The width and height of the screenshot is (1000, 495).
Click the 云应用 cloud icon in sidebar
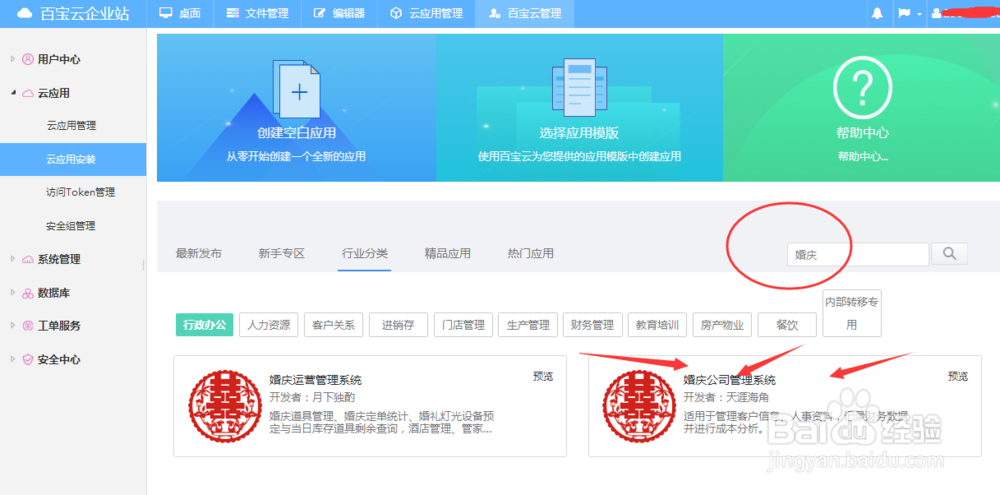(27, 93)
